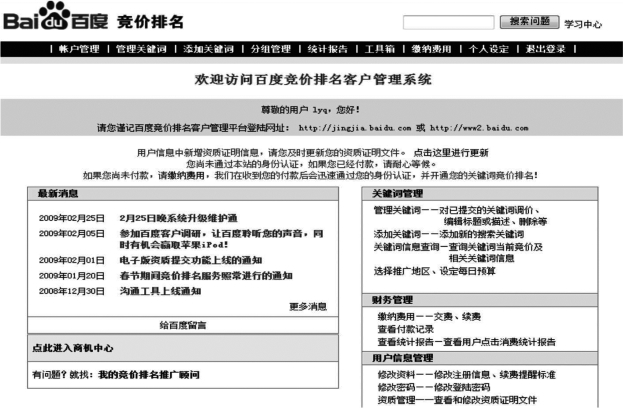The image size is (623, 408).
Task: Click the 2009年01月20日 date text
Action: pos(72,276)
